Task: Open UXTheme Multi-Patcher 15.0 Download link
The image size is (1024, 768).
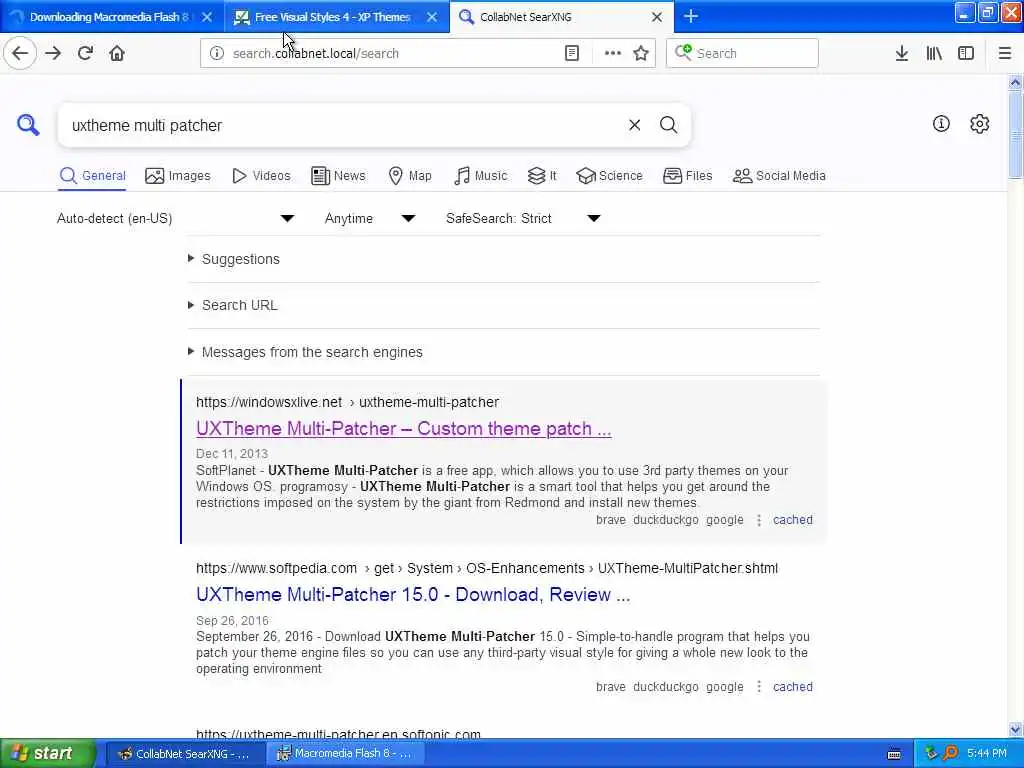Action: (x=413, y=594)
